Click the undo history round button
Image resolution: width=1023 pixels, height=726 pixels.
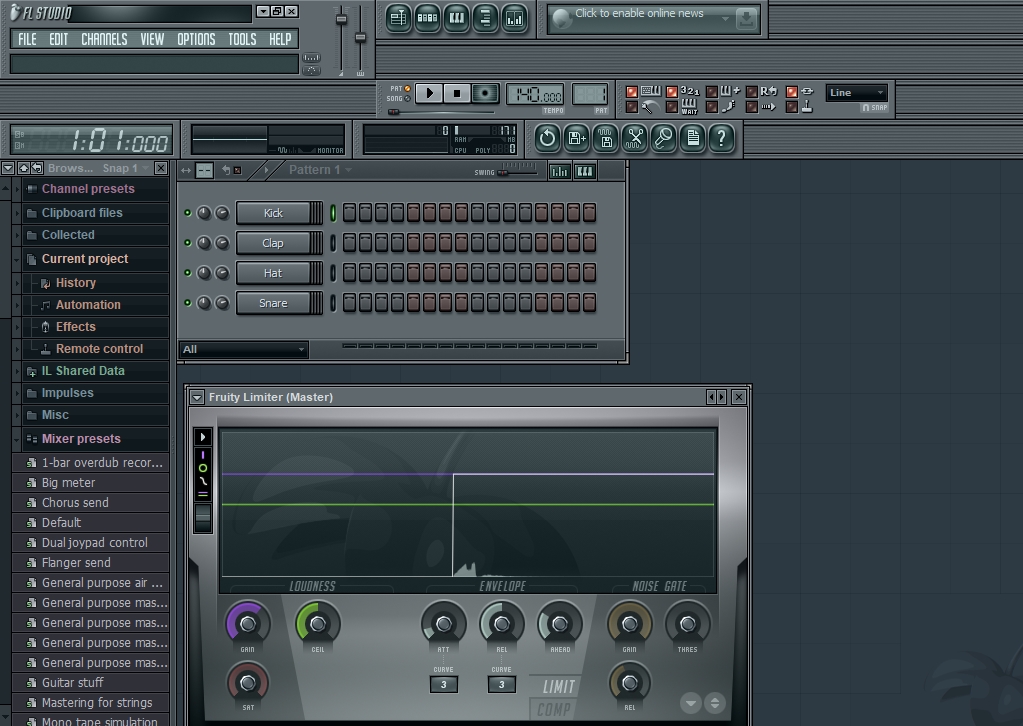[547, 138]
